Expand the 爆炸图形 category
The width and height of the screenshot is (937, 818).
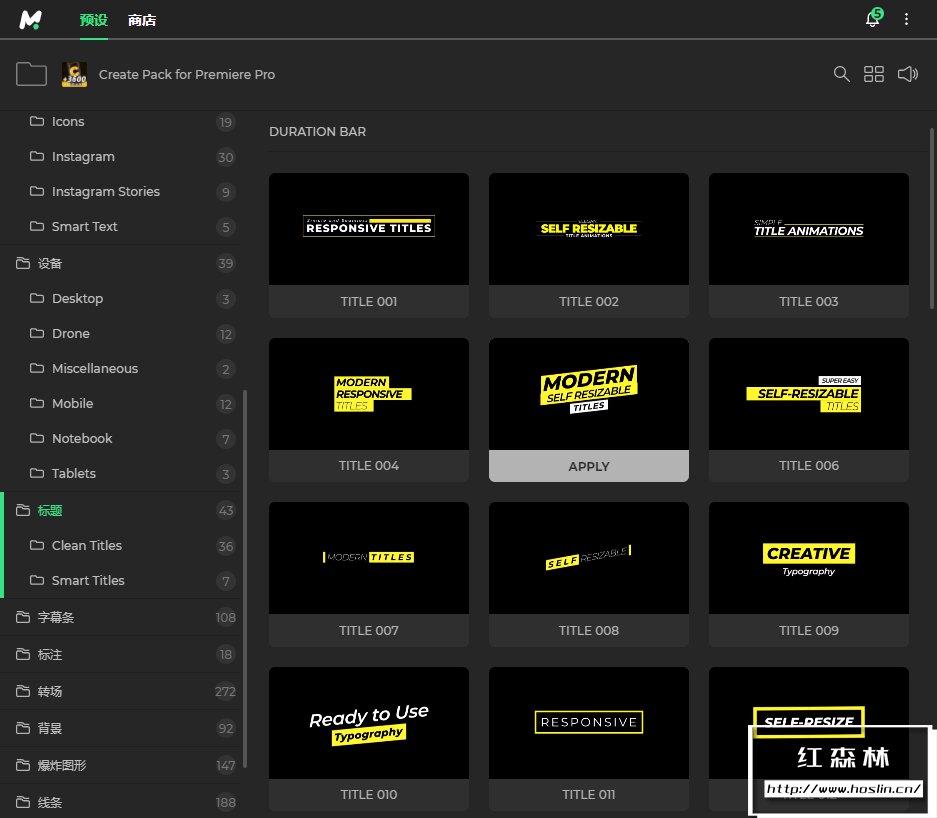tap(120, 765)
